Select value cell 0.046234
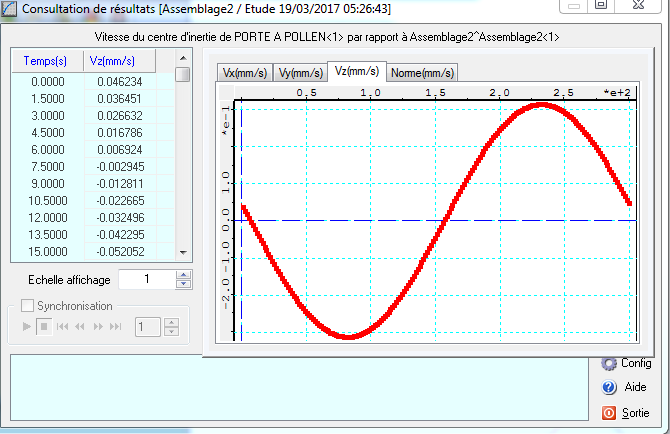The image size is (670, 434). click(x=120, y=82)
